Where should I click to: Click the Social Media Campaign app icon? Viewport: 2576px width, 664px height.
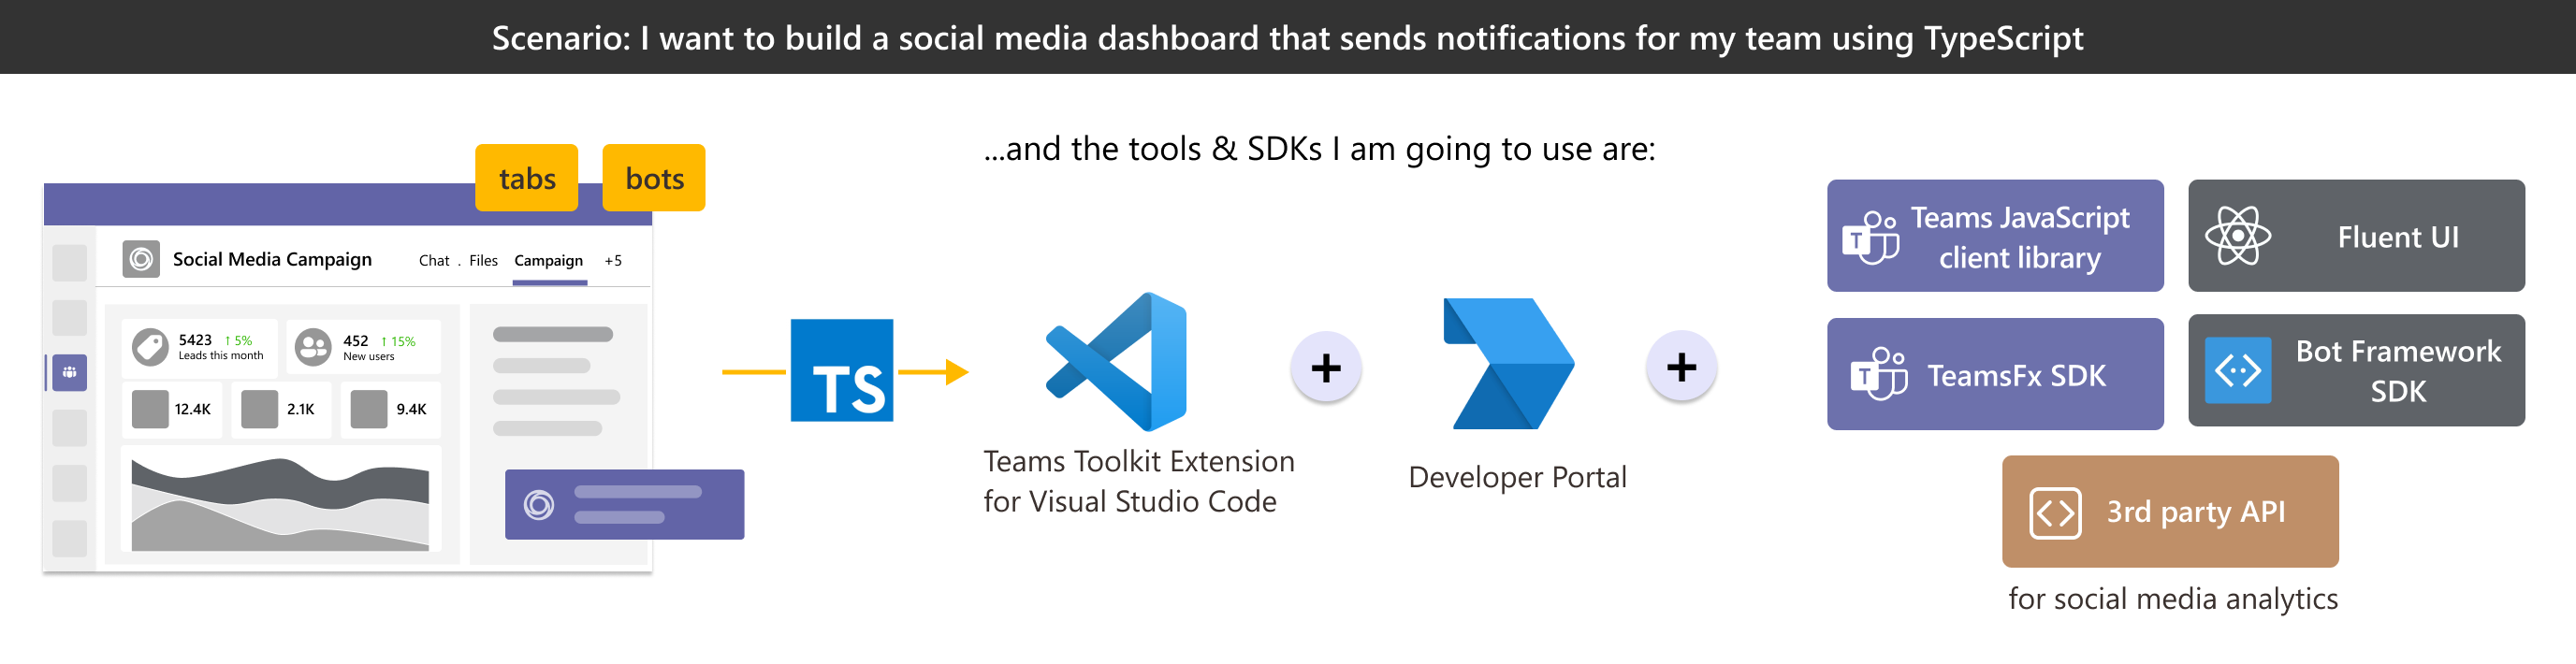tap(141, 259)
